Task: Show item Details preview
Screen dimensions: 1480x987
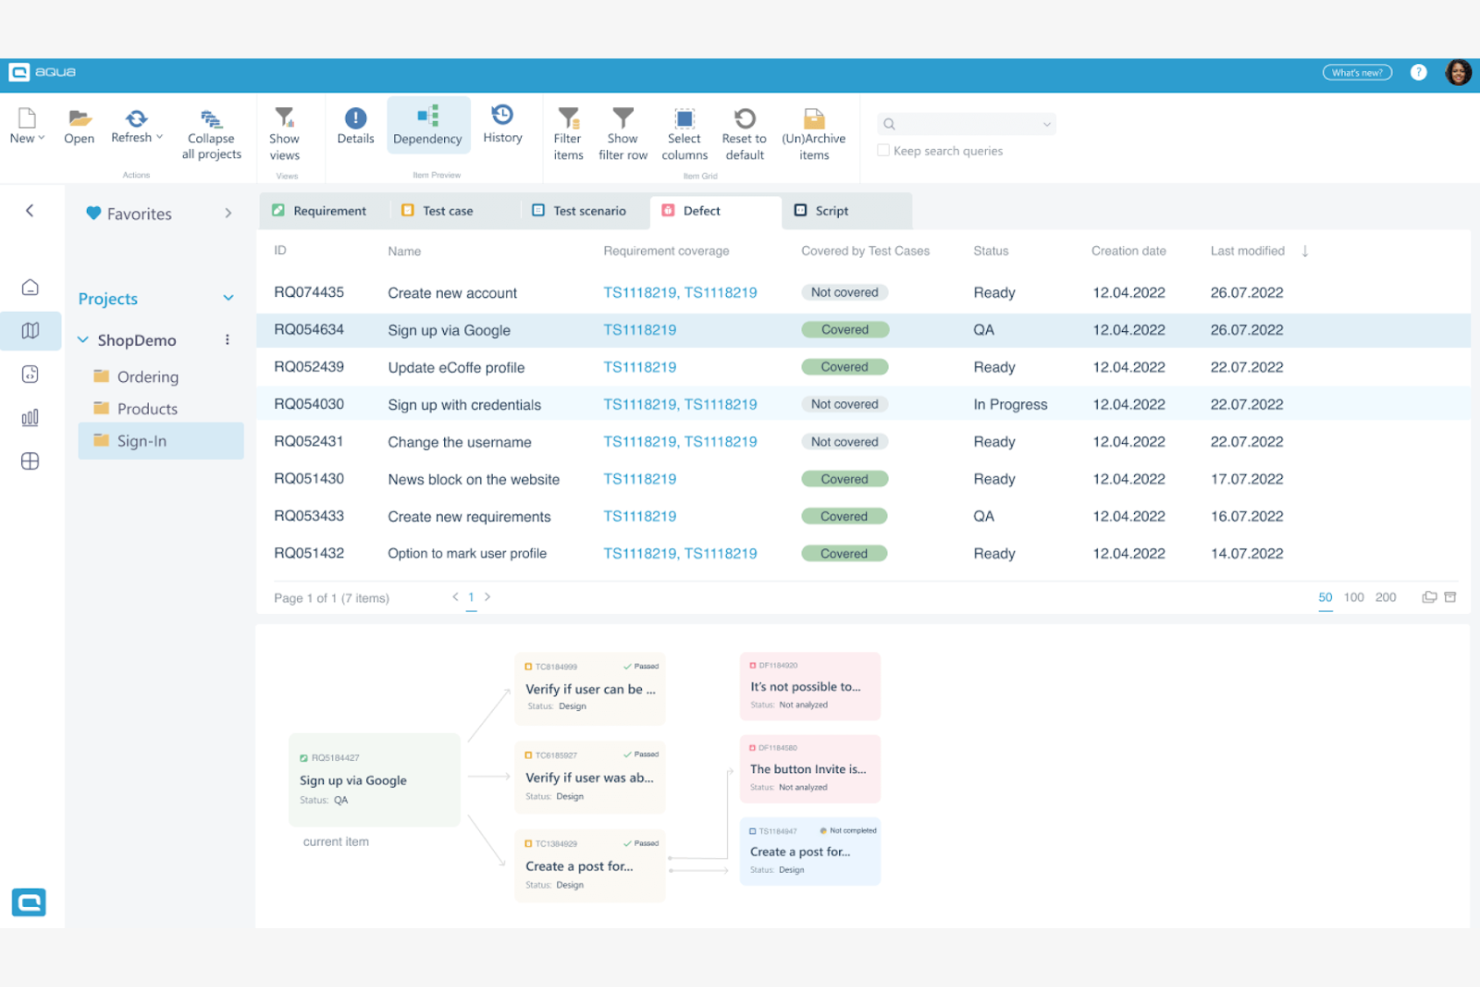Action: 355,126
